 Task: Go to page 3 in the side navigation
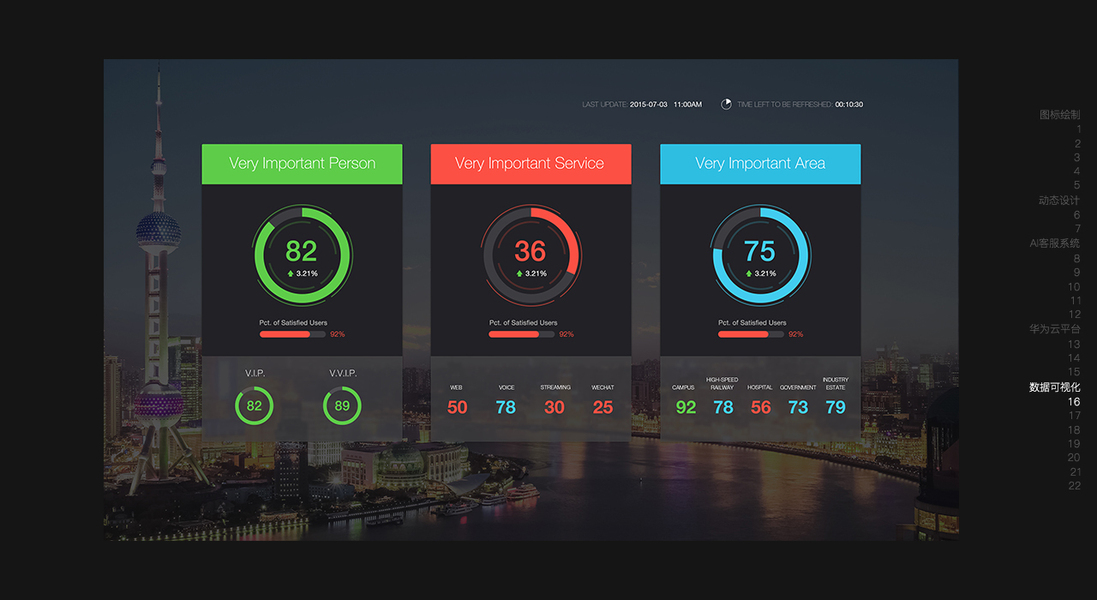(x=1077, y=157)
